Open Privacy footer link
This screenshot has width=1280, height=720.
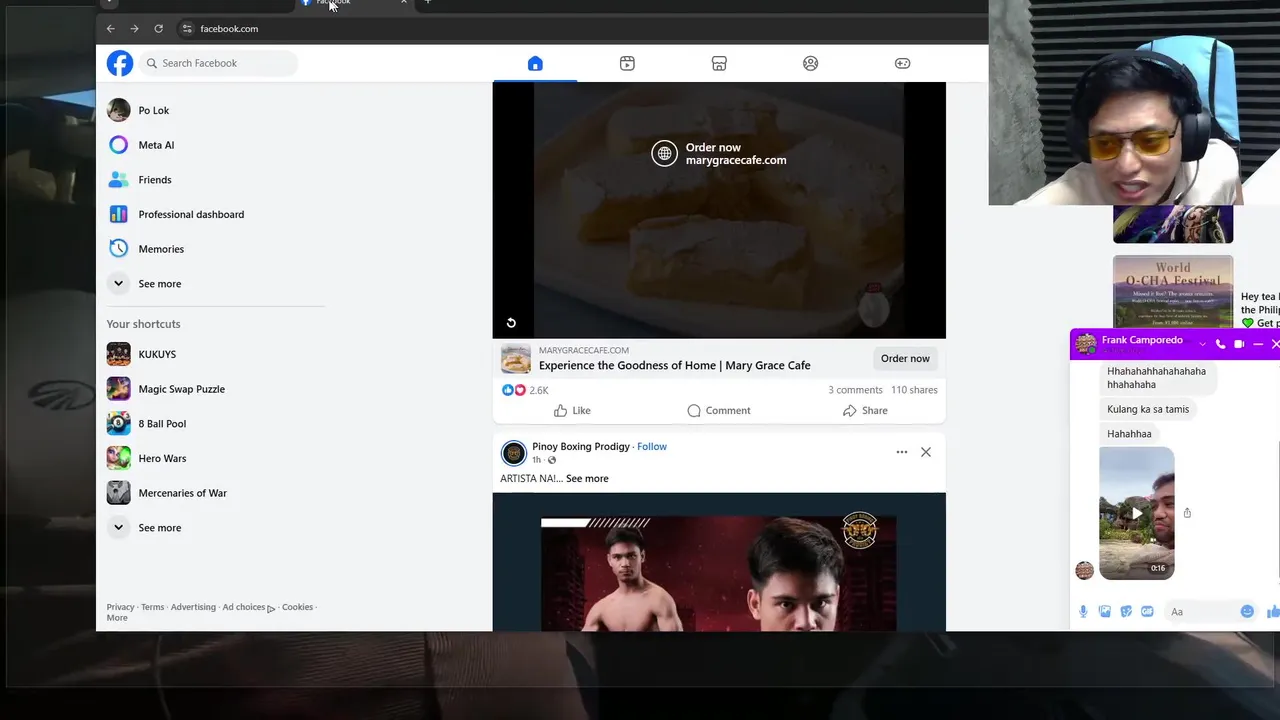pyautogui.click(x=120, y=607)
